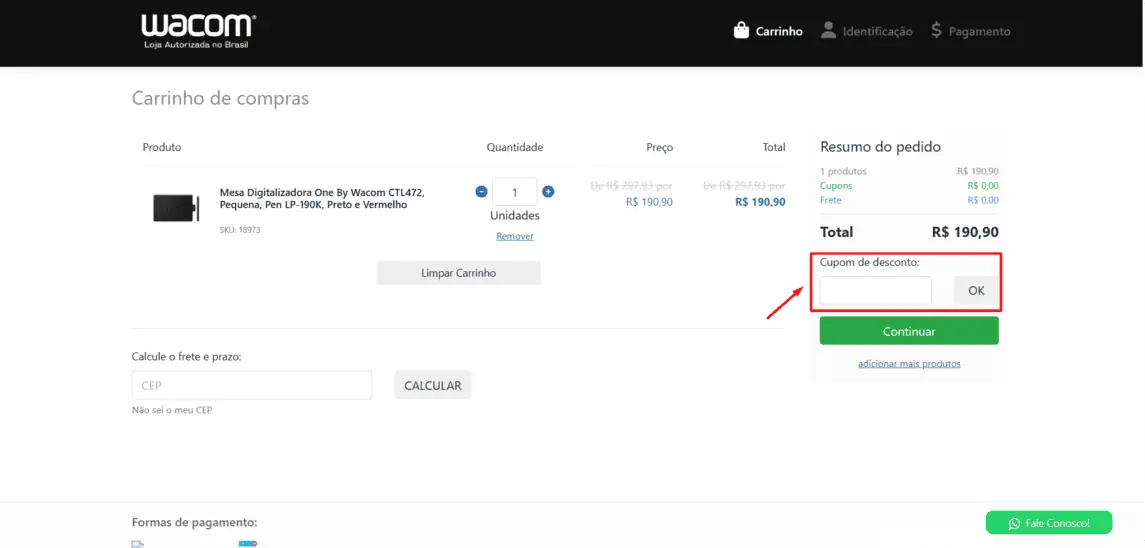The width and height of the screenshot is (1145, 548).
Task: Click the Calcule o frete e prazo label
Action: (186, 357)
